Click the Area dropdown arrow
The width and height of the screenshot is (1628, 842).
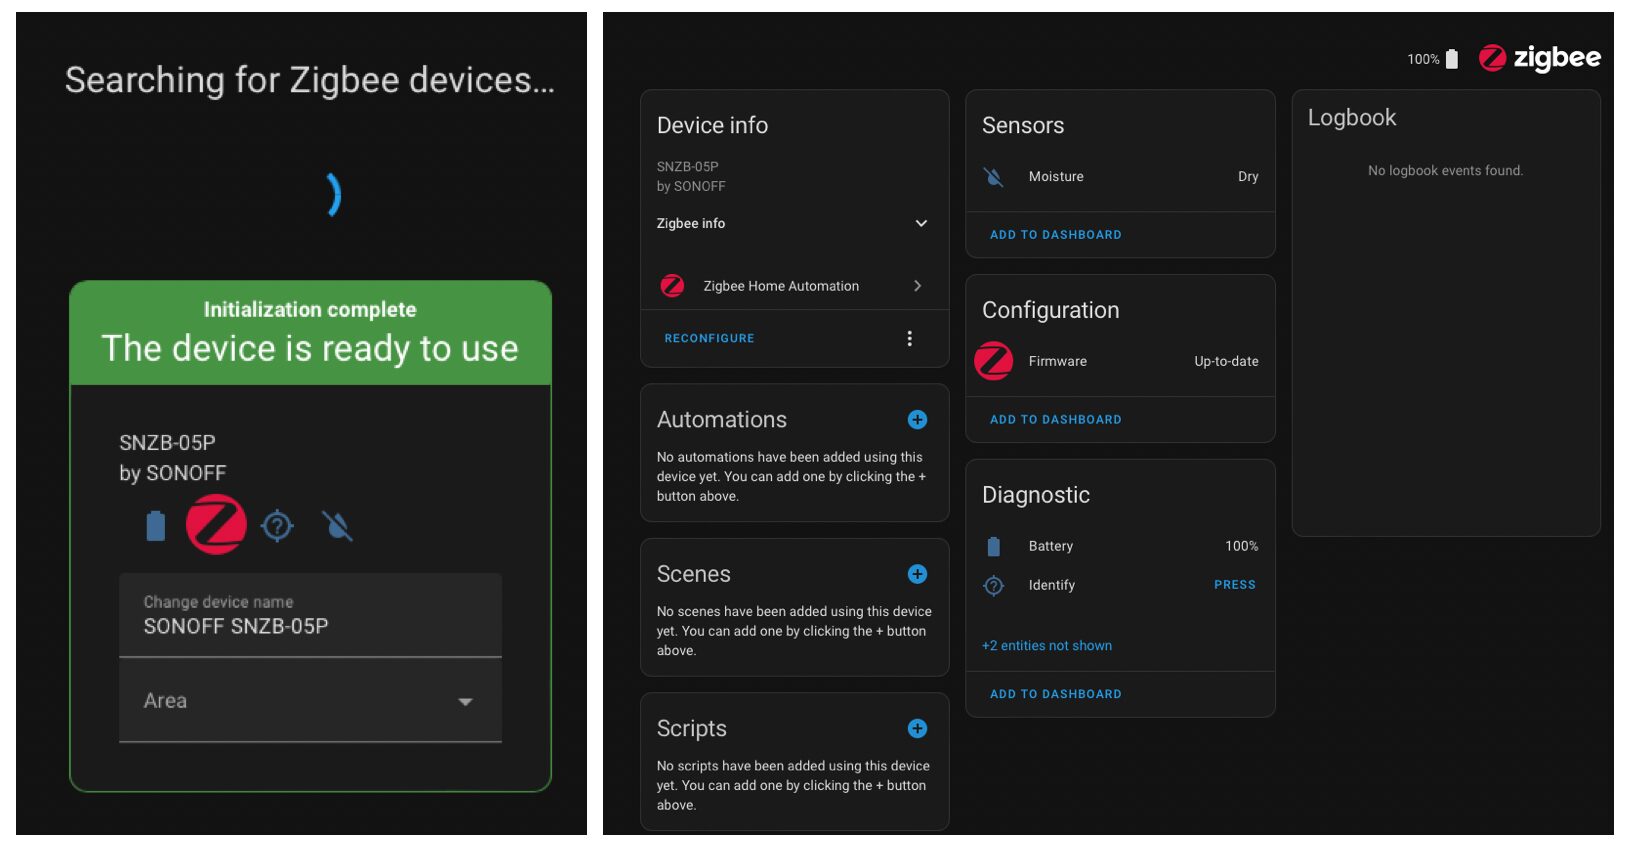[465, 702]
